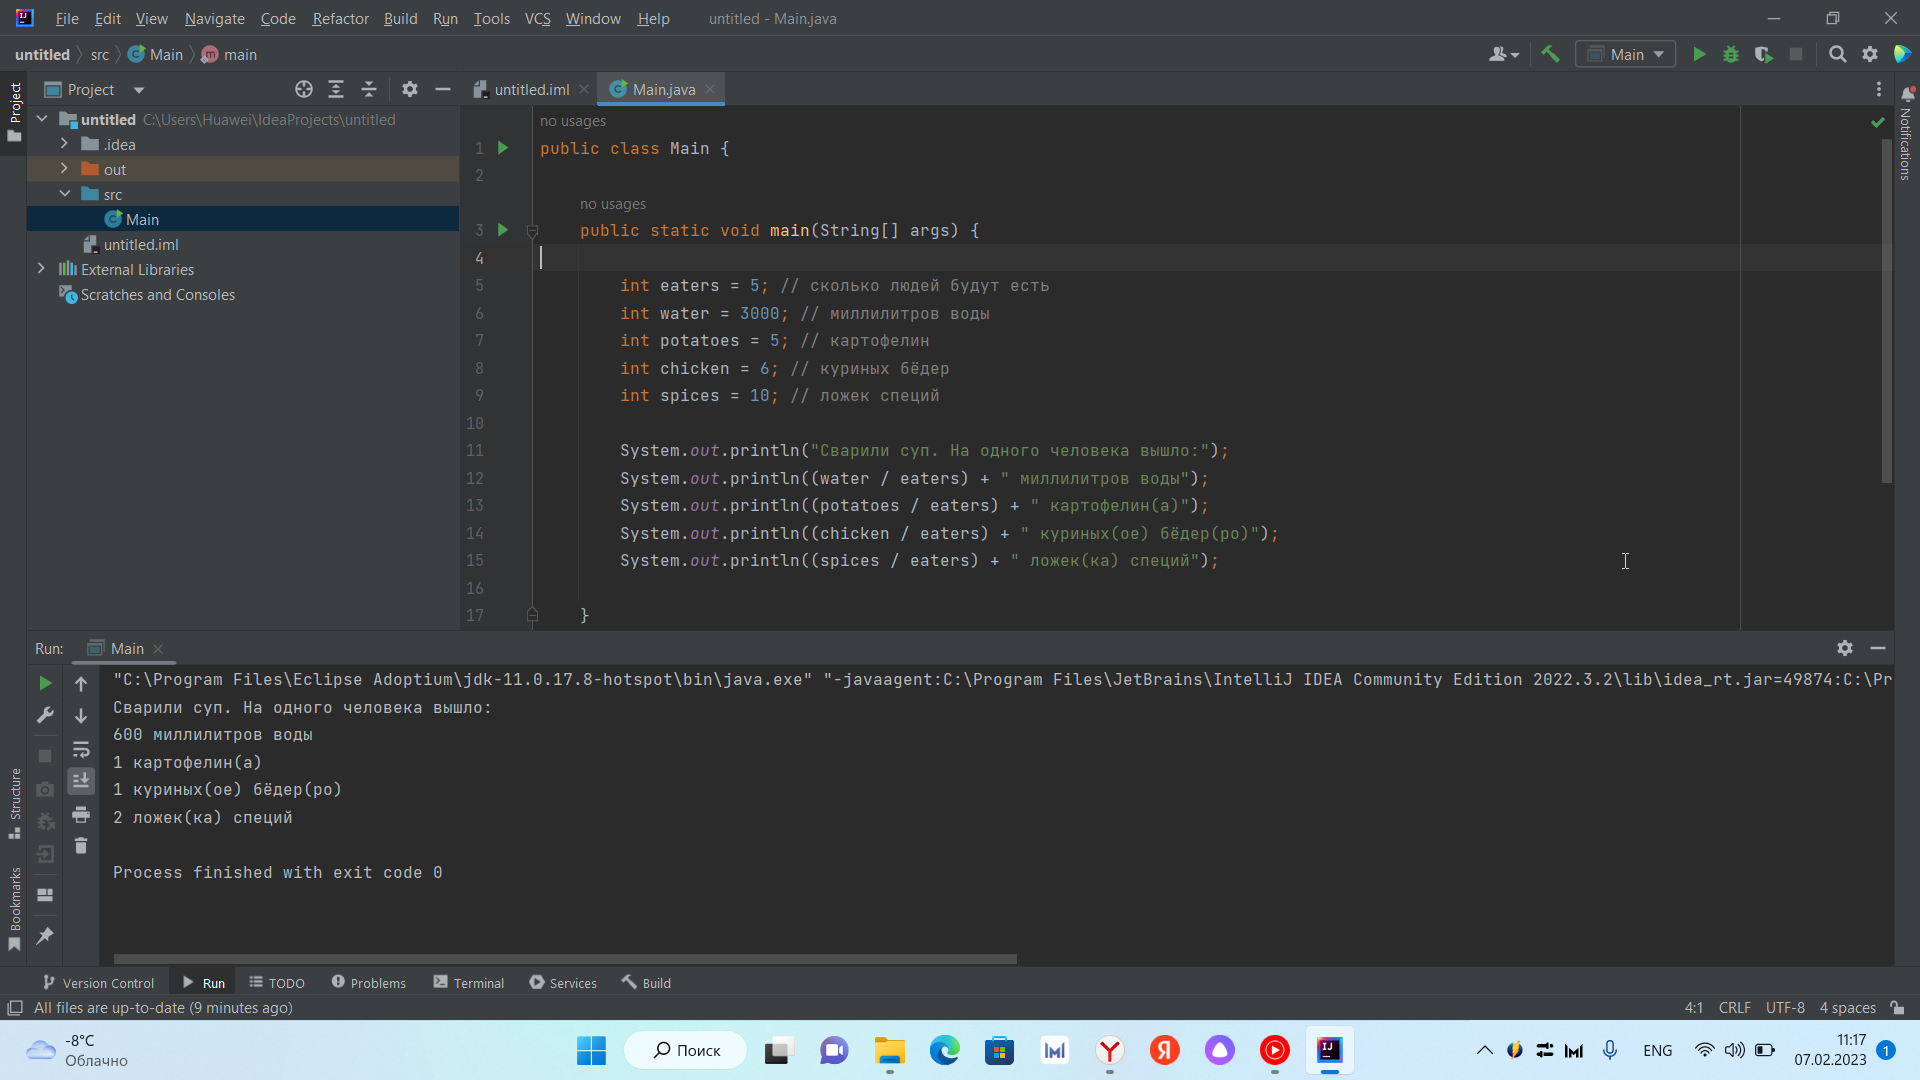Start debugging with the bug icon
The image size is (1920, 1080).
(1731, 54)
